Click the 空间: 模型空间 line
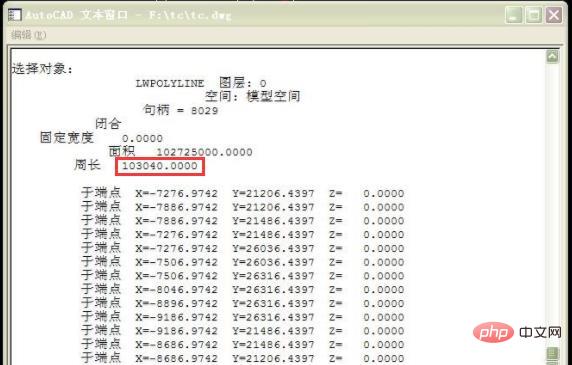The image size is (572, 365). 252,97
